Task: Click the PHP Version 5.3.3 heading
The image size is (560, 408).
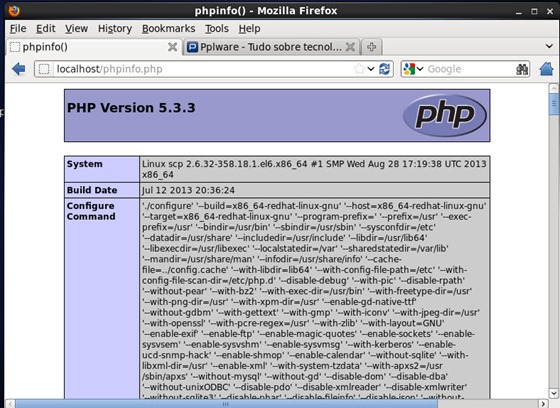Action: pos(131,108)
